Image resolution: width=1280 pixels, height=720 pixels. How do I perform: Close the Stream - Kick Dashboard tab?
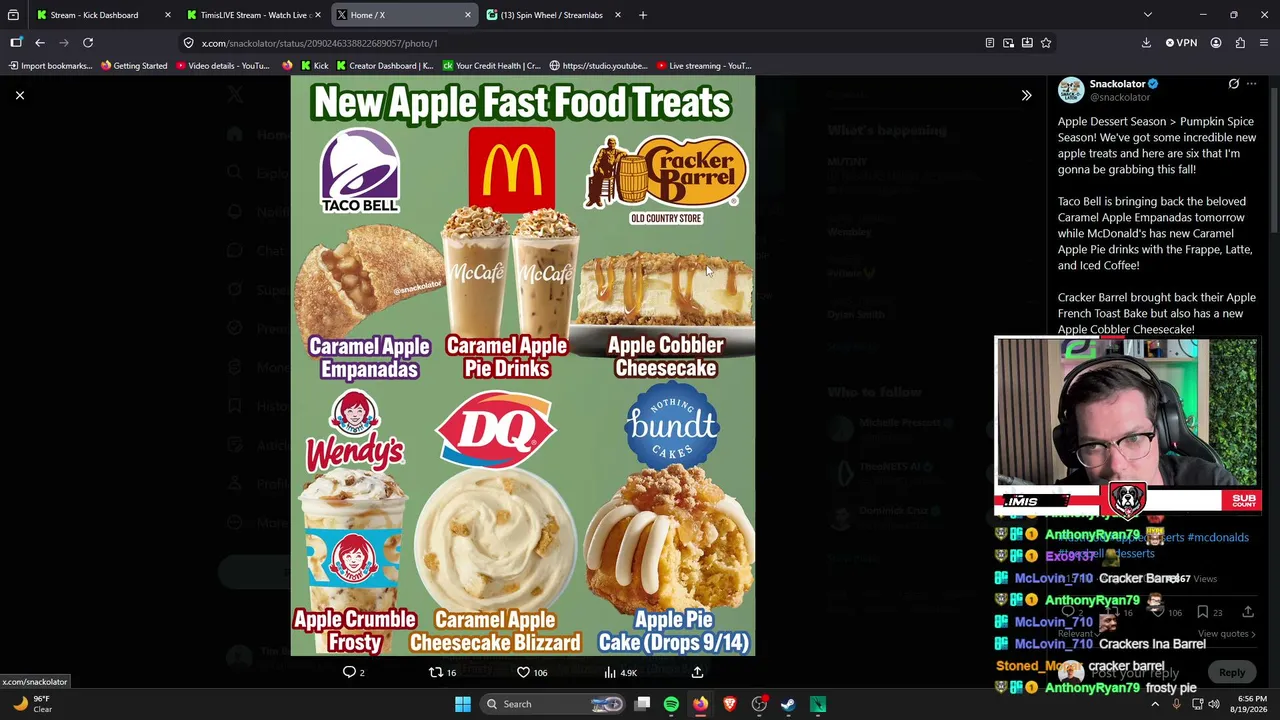tap(167, 15)
